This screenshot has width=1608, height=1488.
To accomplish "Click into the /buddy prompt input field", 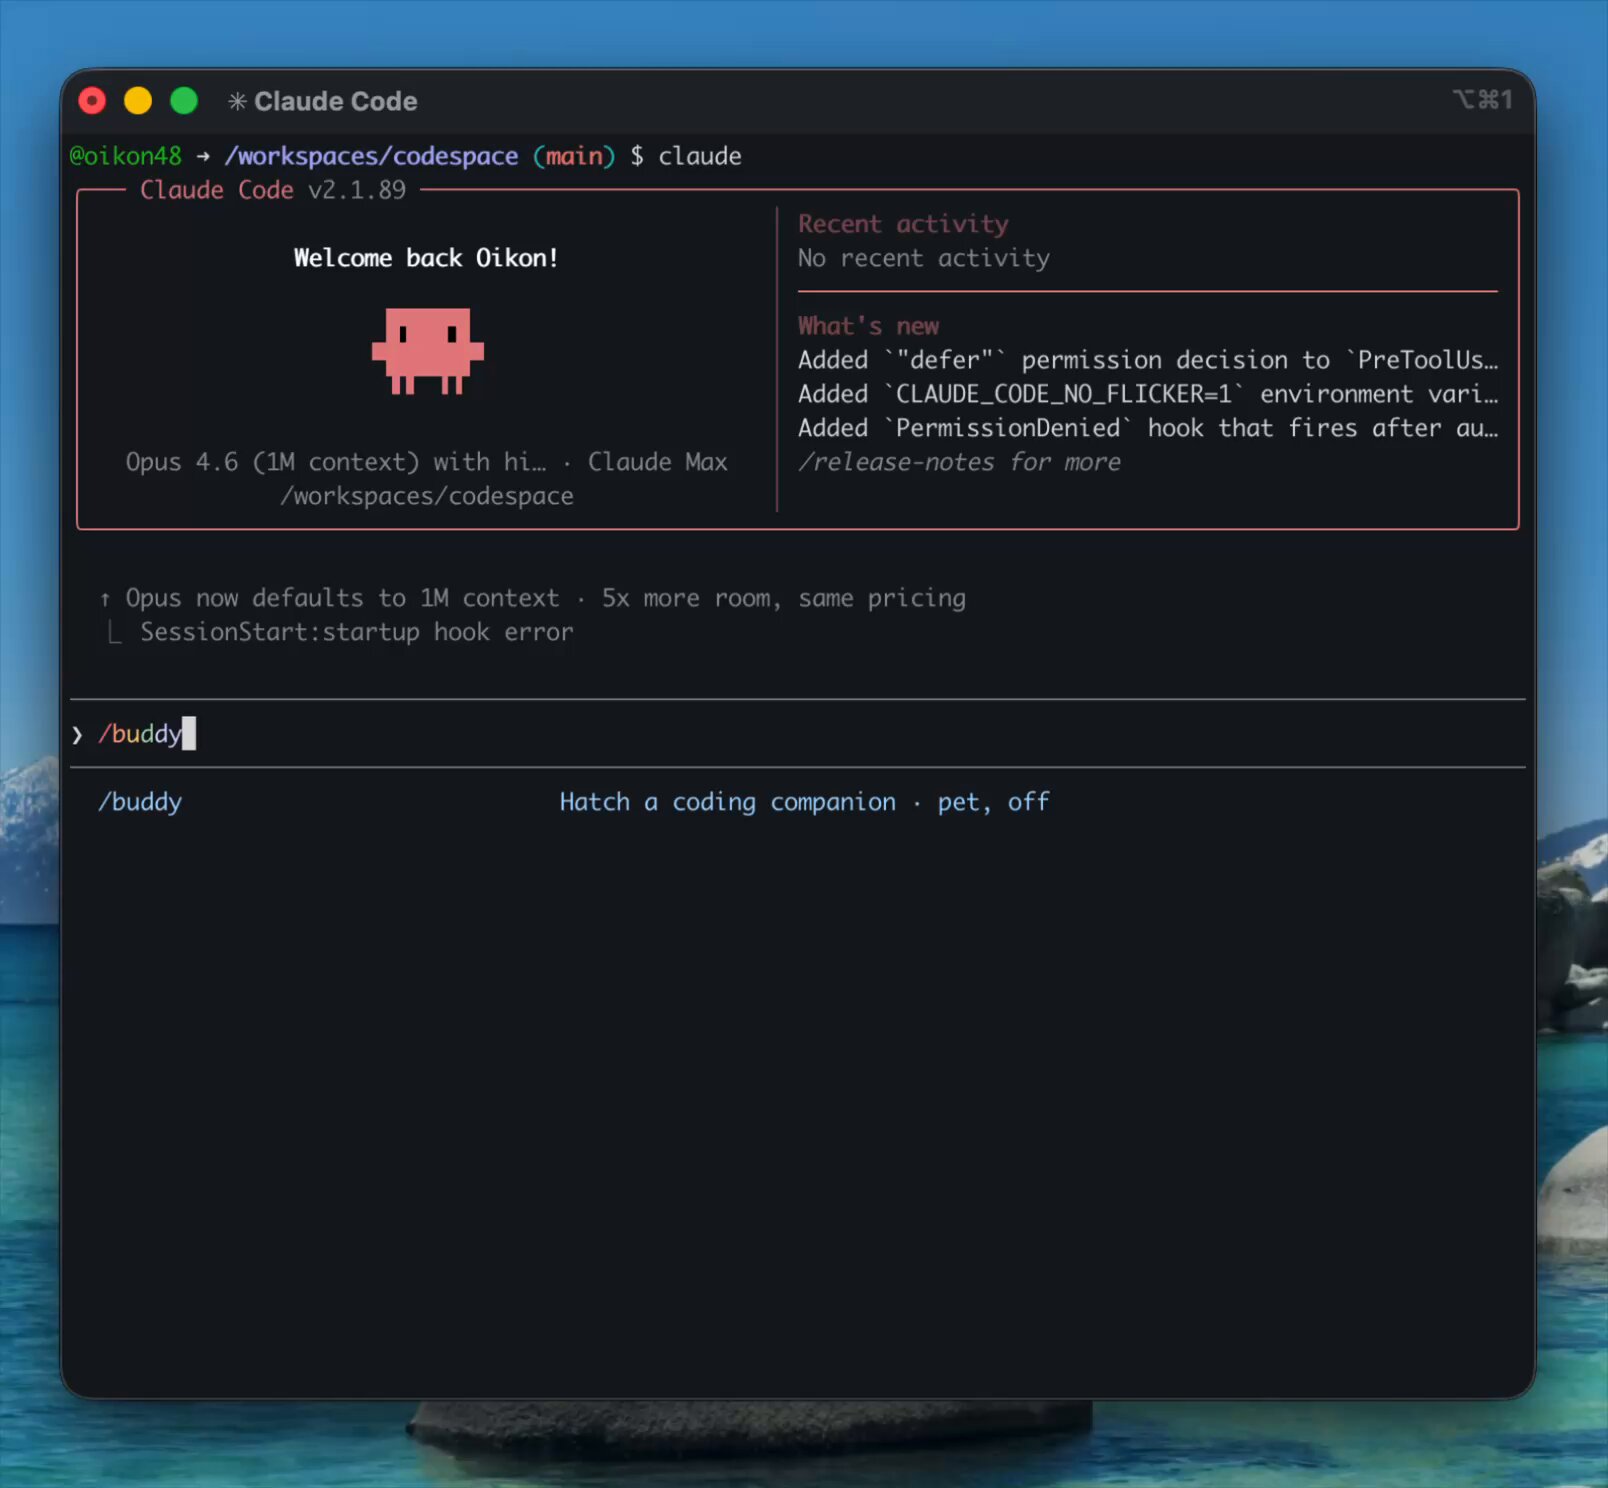I will [600, 734].
